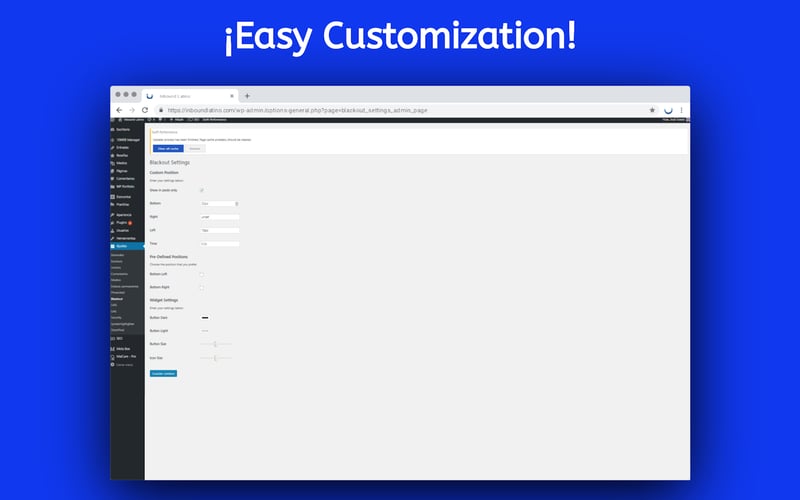The width and height of the screenshot is (800, 500).
Task: Open Entradas pin icon in sidebar
Action: coord(113,148)
